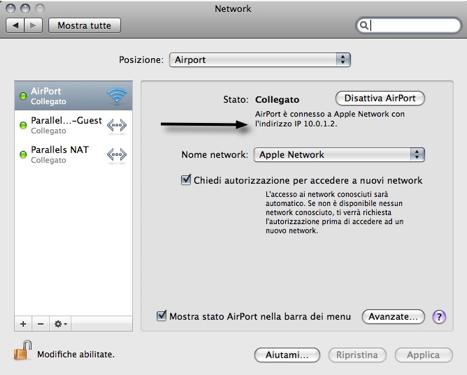Screen dimensions: 467x375
Task: Open the Posizione dropdown showing Airport
Action: point(260,60)
